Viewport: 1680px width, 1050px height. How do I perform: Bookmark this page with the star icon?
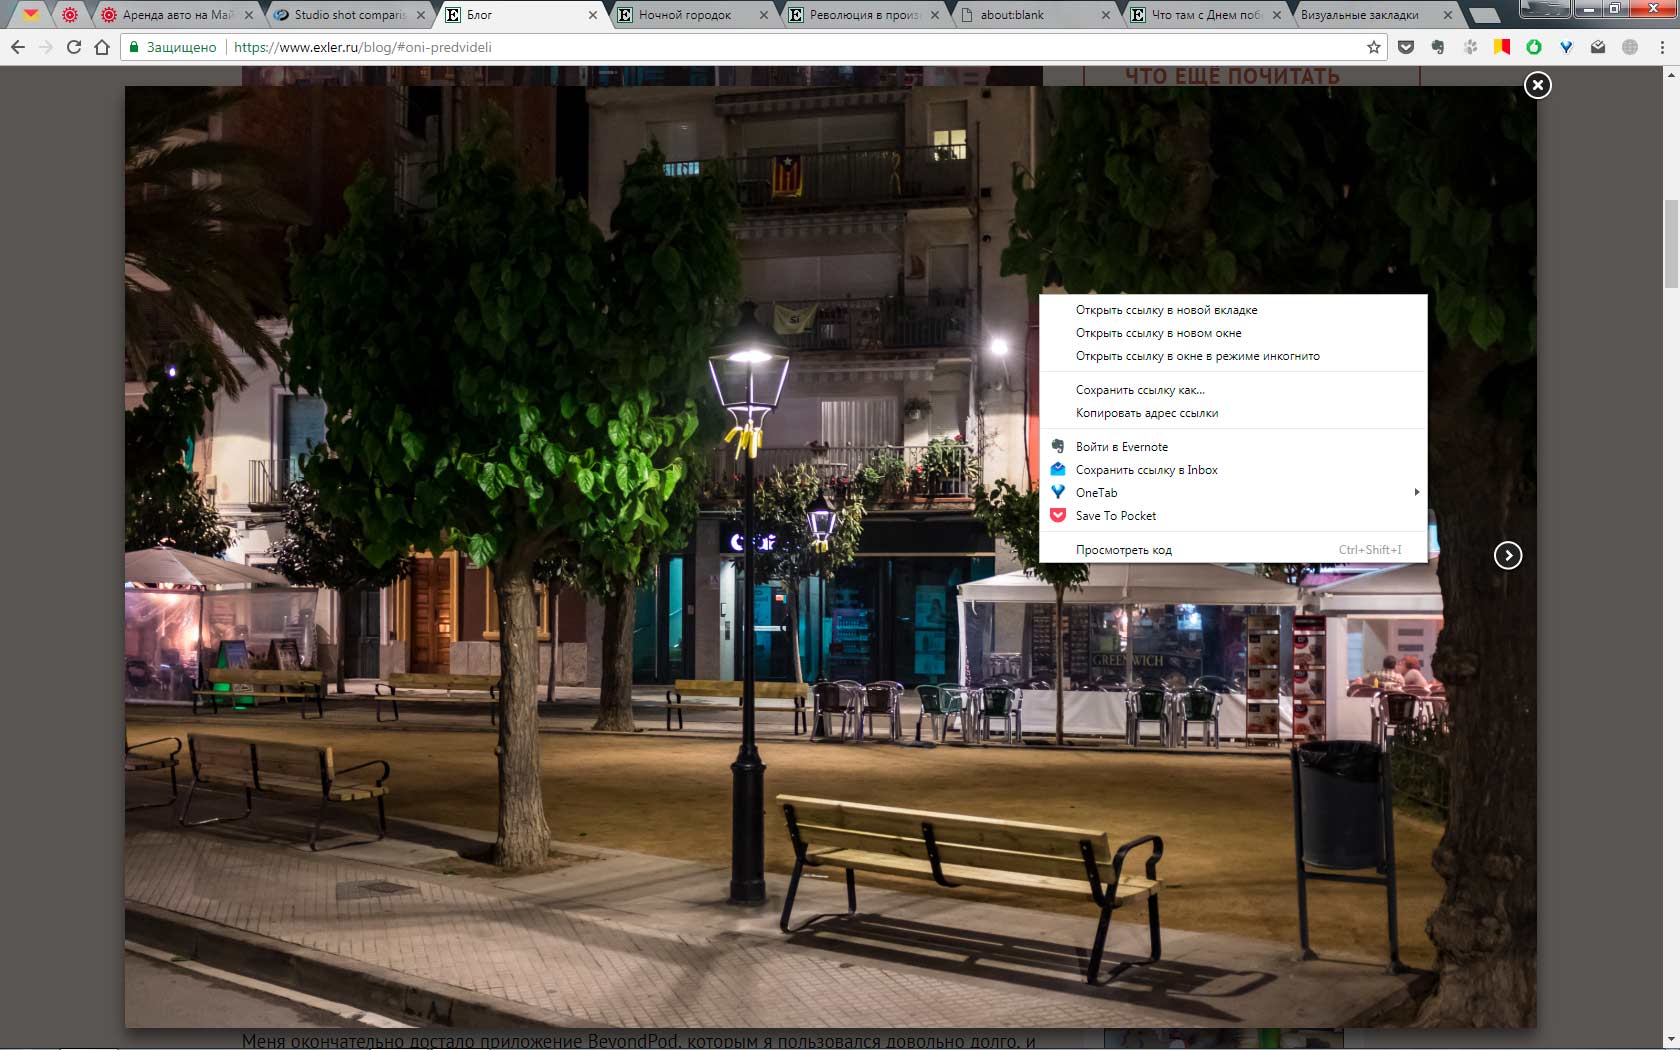point(1373,47)
